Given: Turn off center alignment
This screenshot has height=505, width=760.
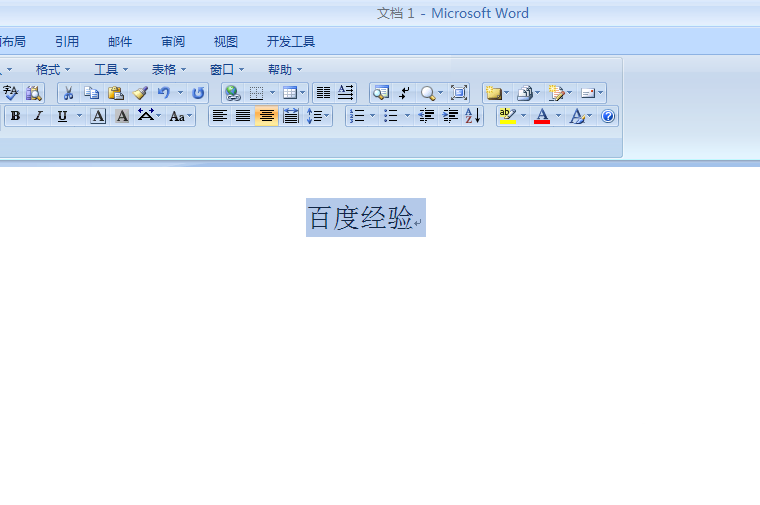Looking at the screenshot, I should (266, 116).
